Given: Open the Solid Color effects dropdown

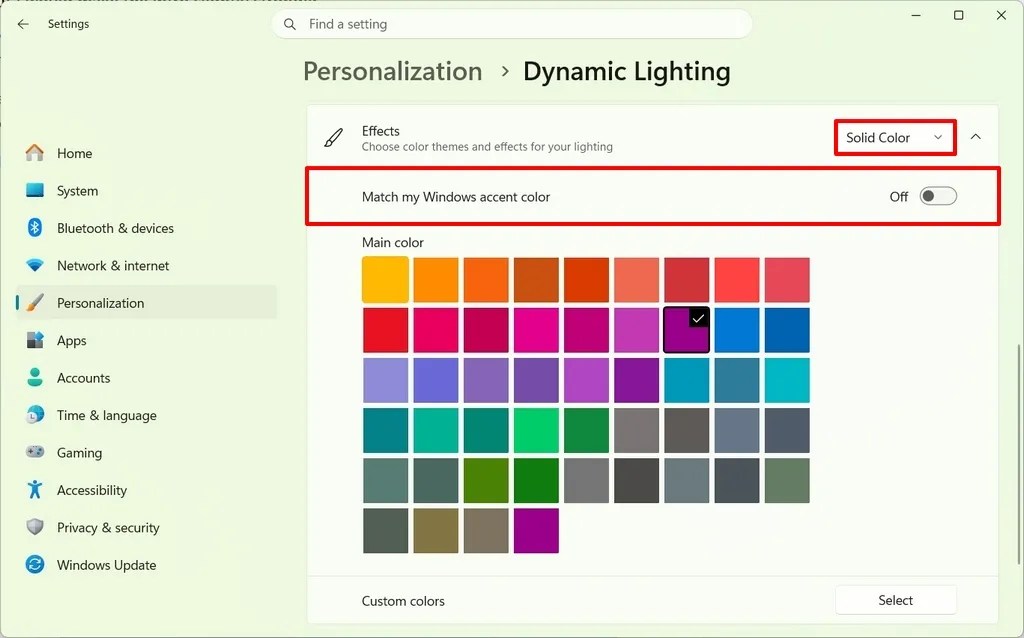Looking at the screenshot, I should pos(895,137).
